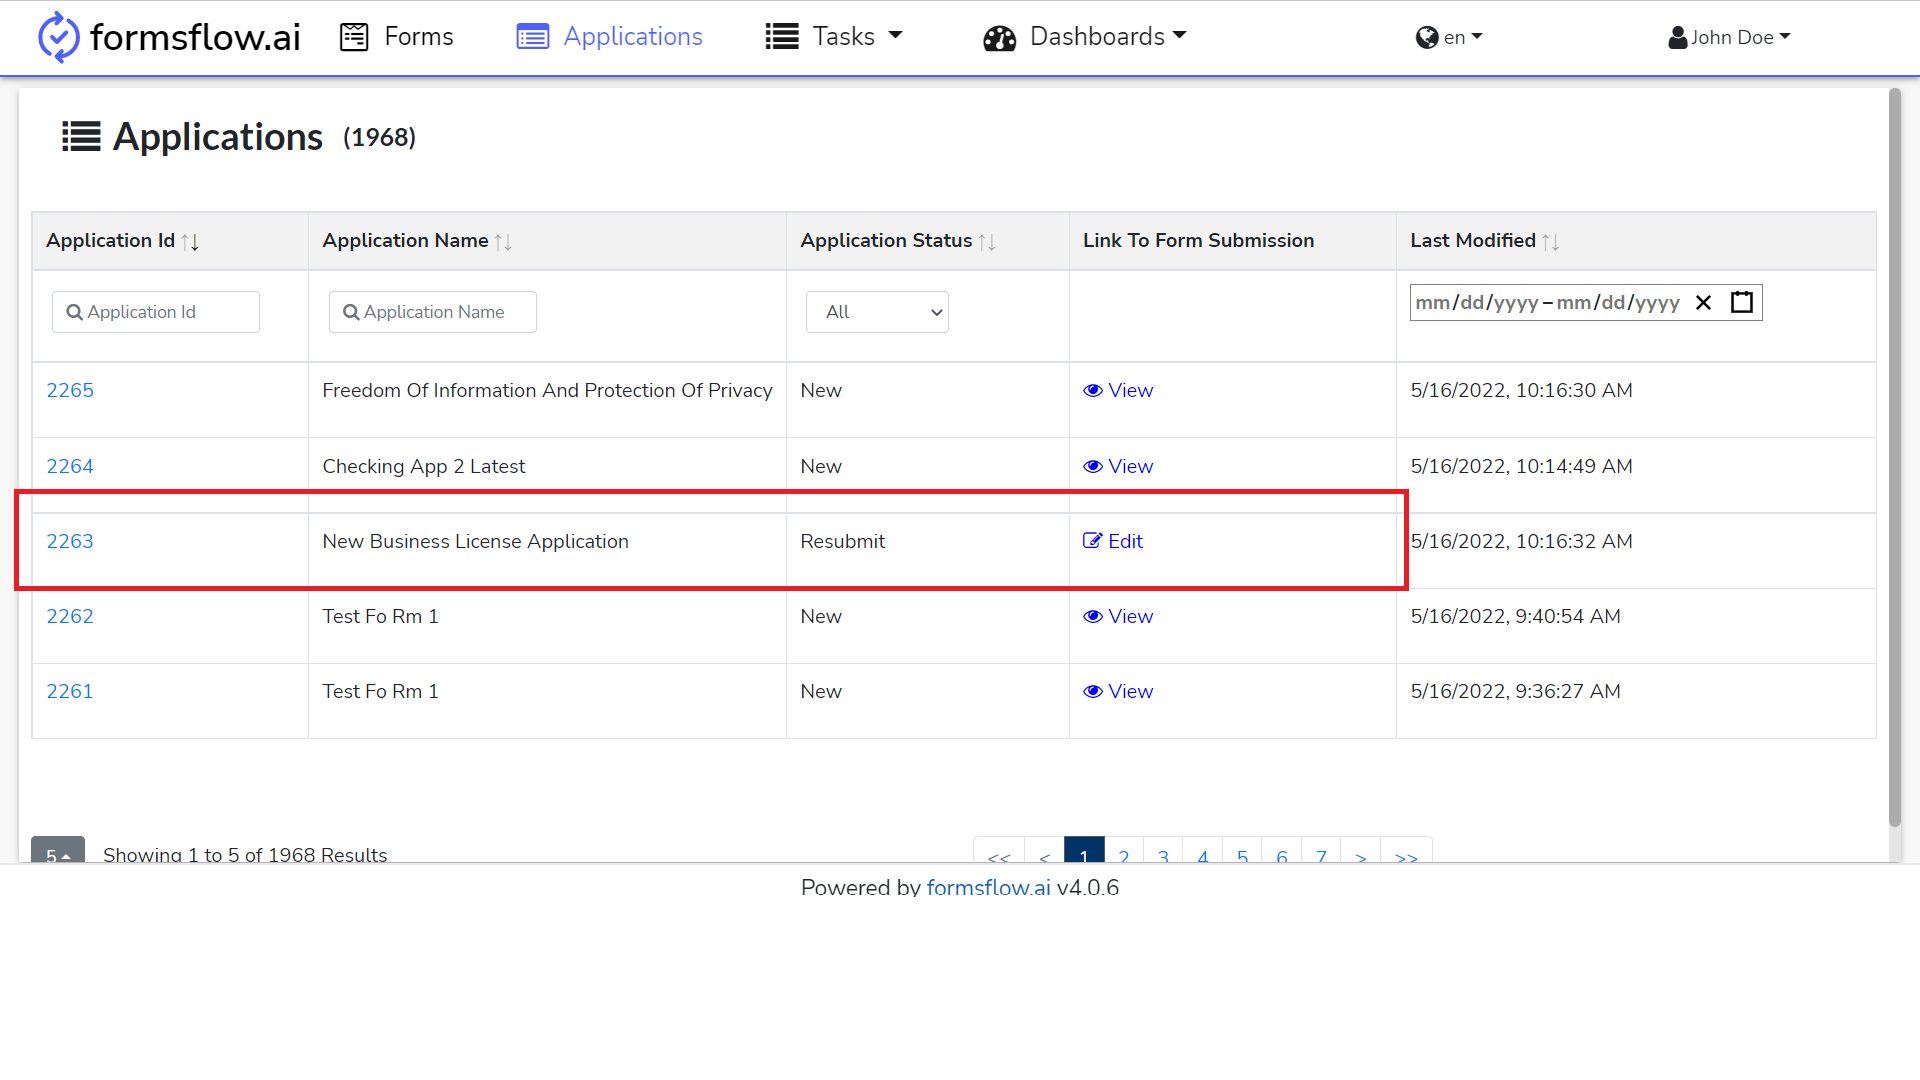Click the Applications heading list icon
The width and height of the screenshot is (1920, 1080).
(81, 137)
